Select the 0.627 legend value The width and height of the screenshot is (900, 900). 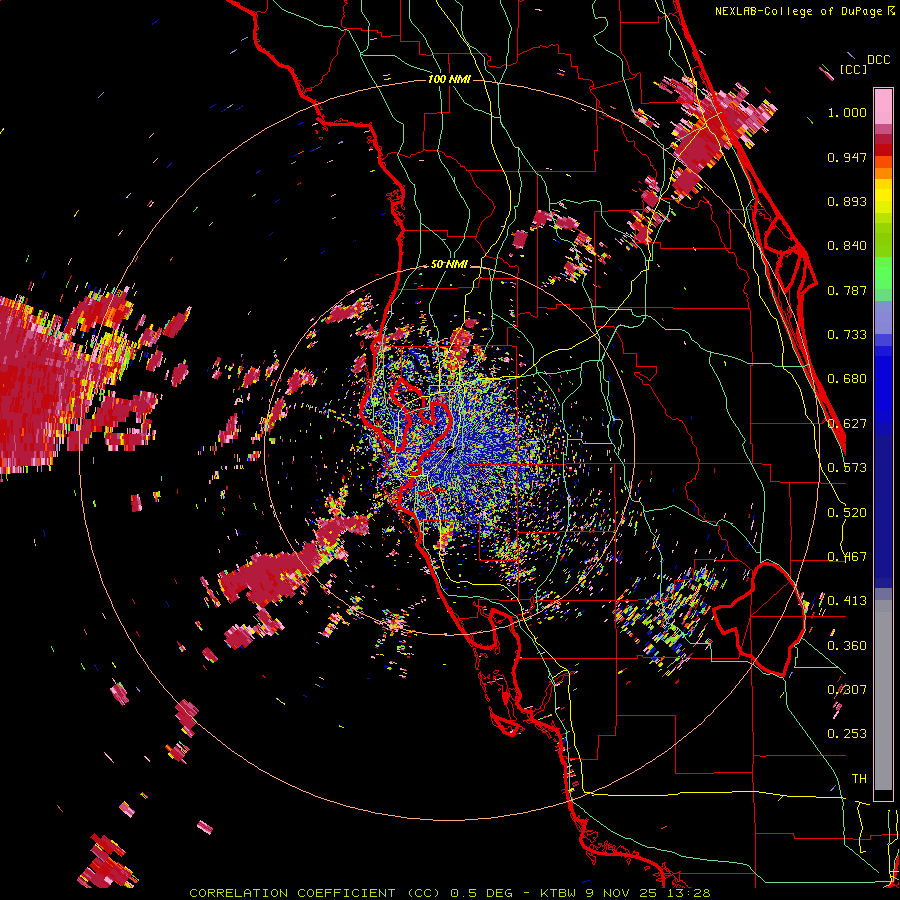[x=847, y=424]
